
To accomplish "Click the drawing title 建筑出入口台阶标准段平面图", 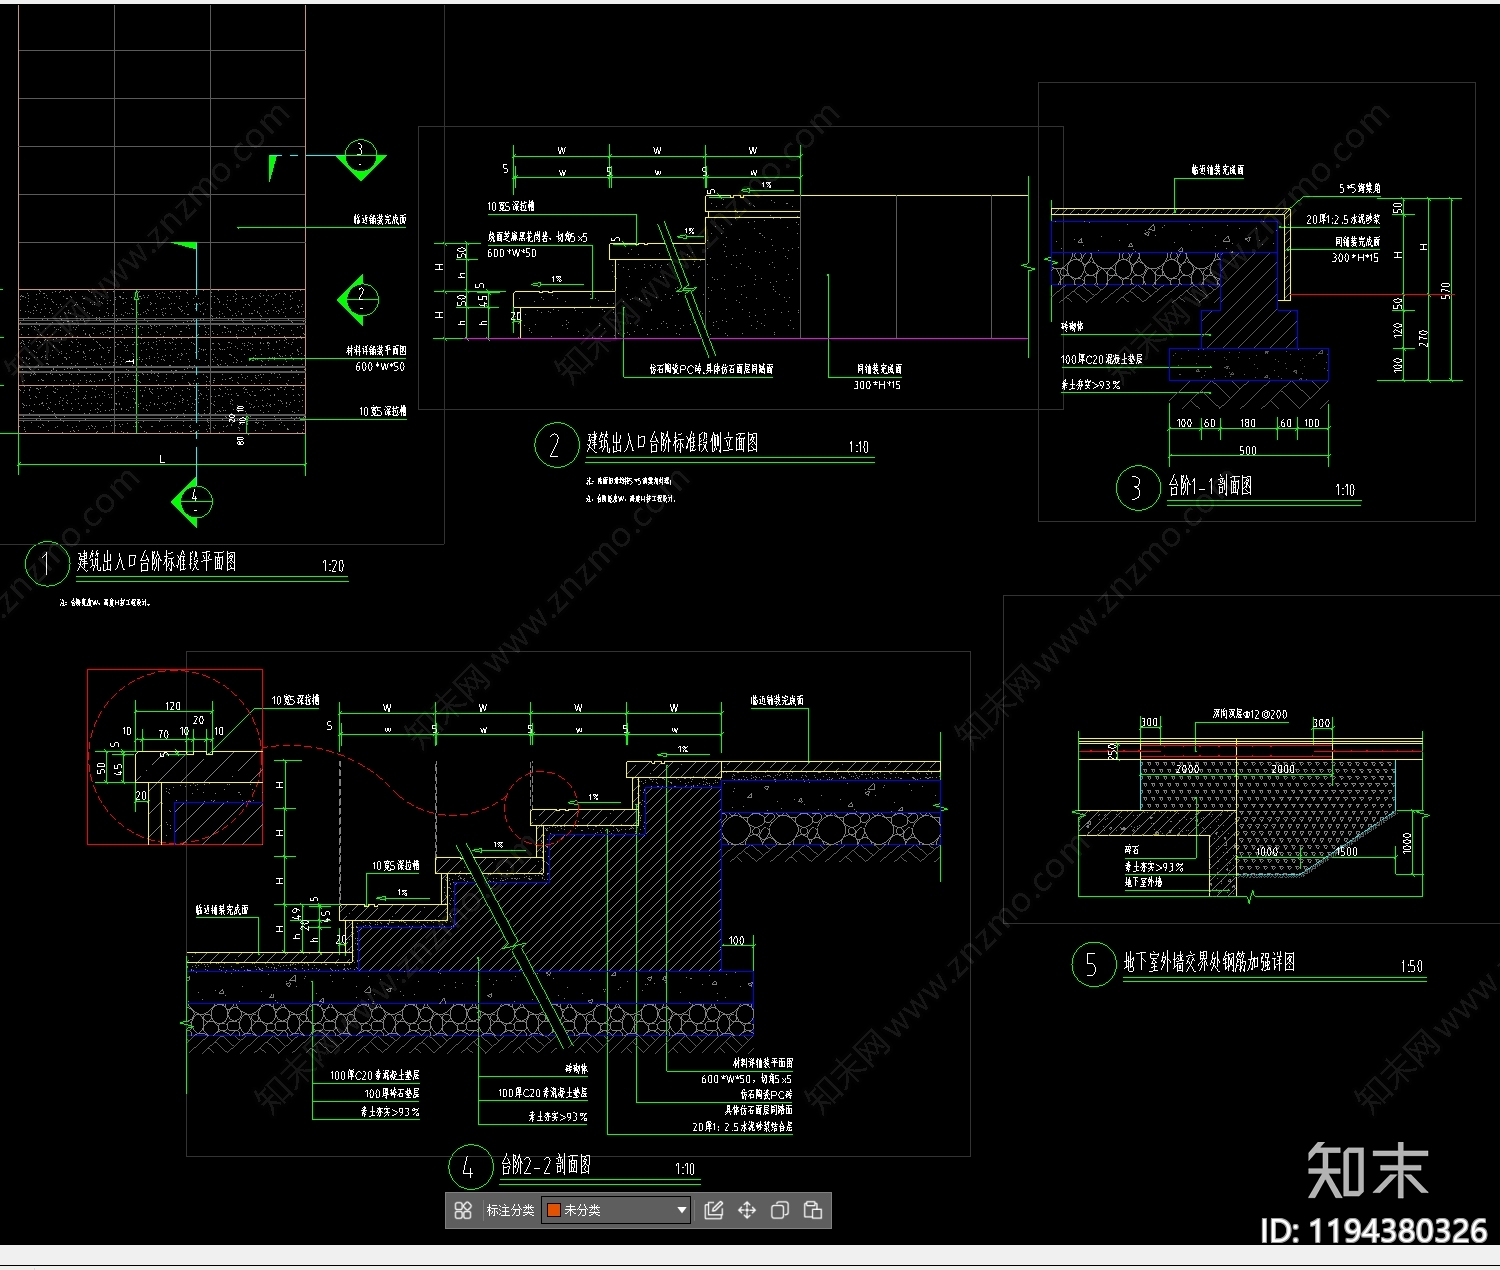I will coord(157,561).
